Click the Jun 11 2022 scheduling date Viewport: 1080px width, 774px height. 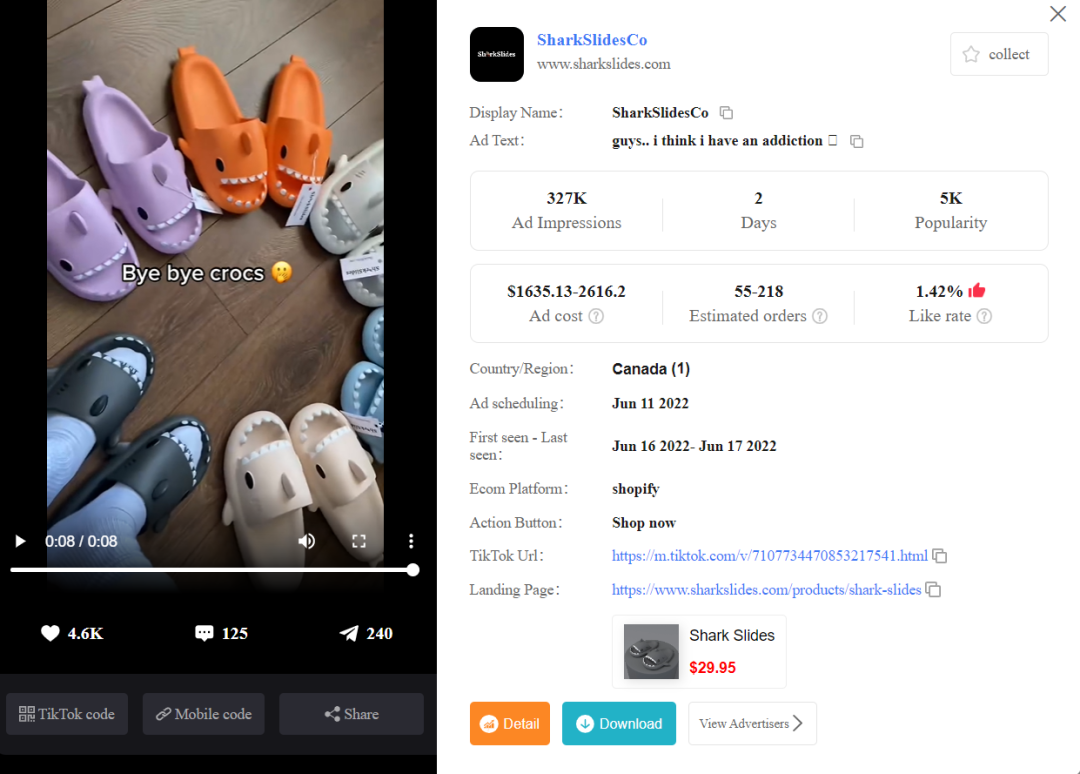[650, 404]
